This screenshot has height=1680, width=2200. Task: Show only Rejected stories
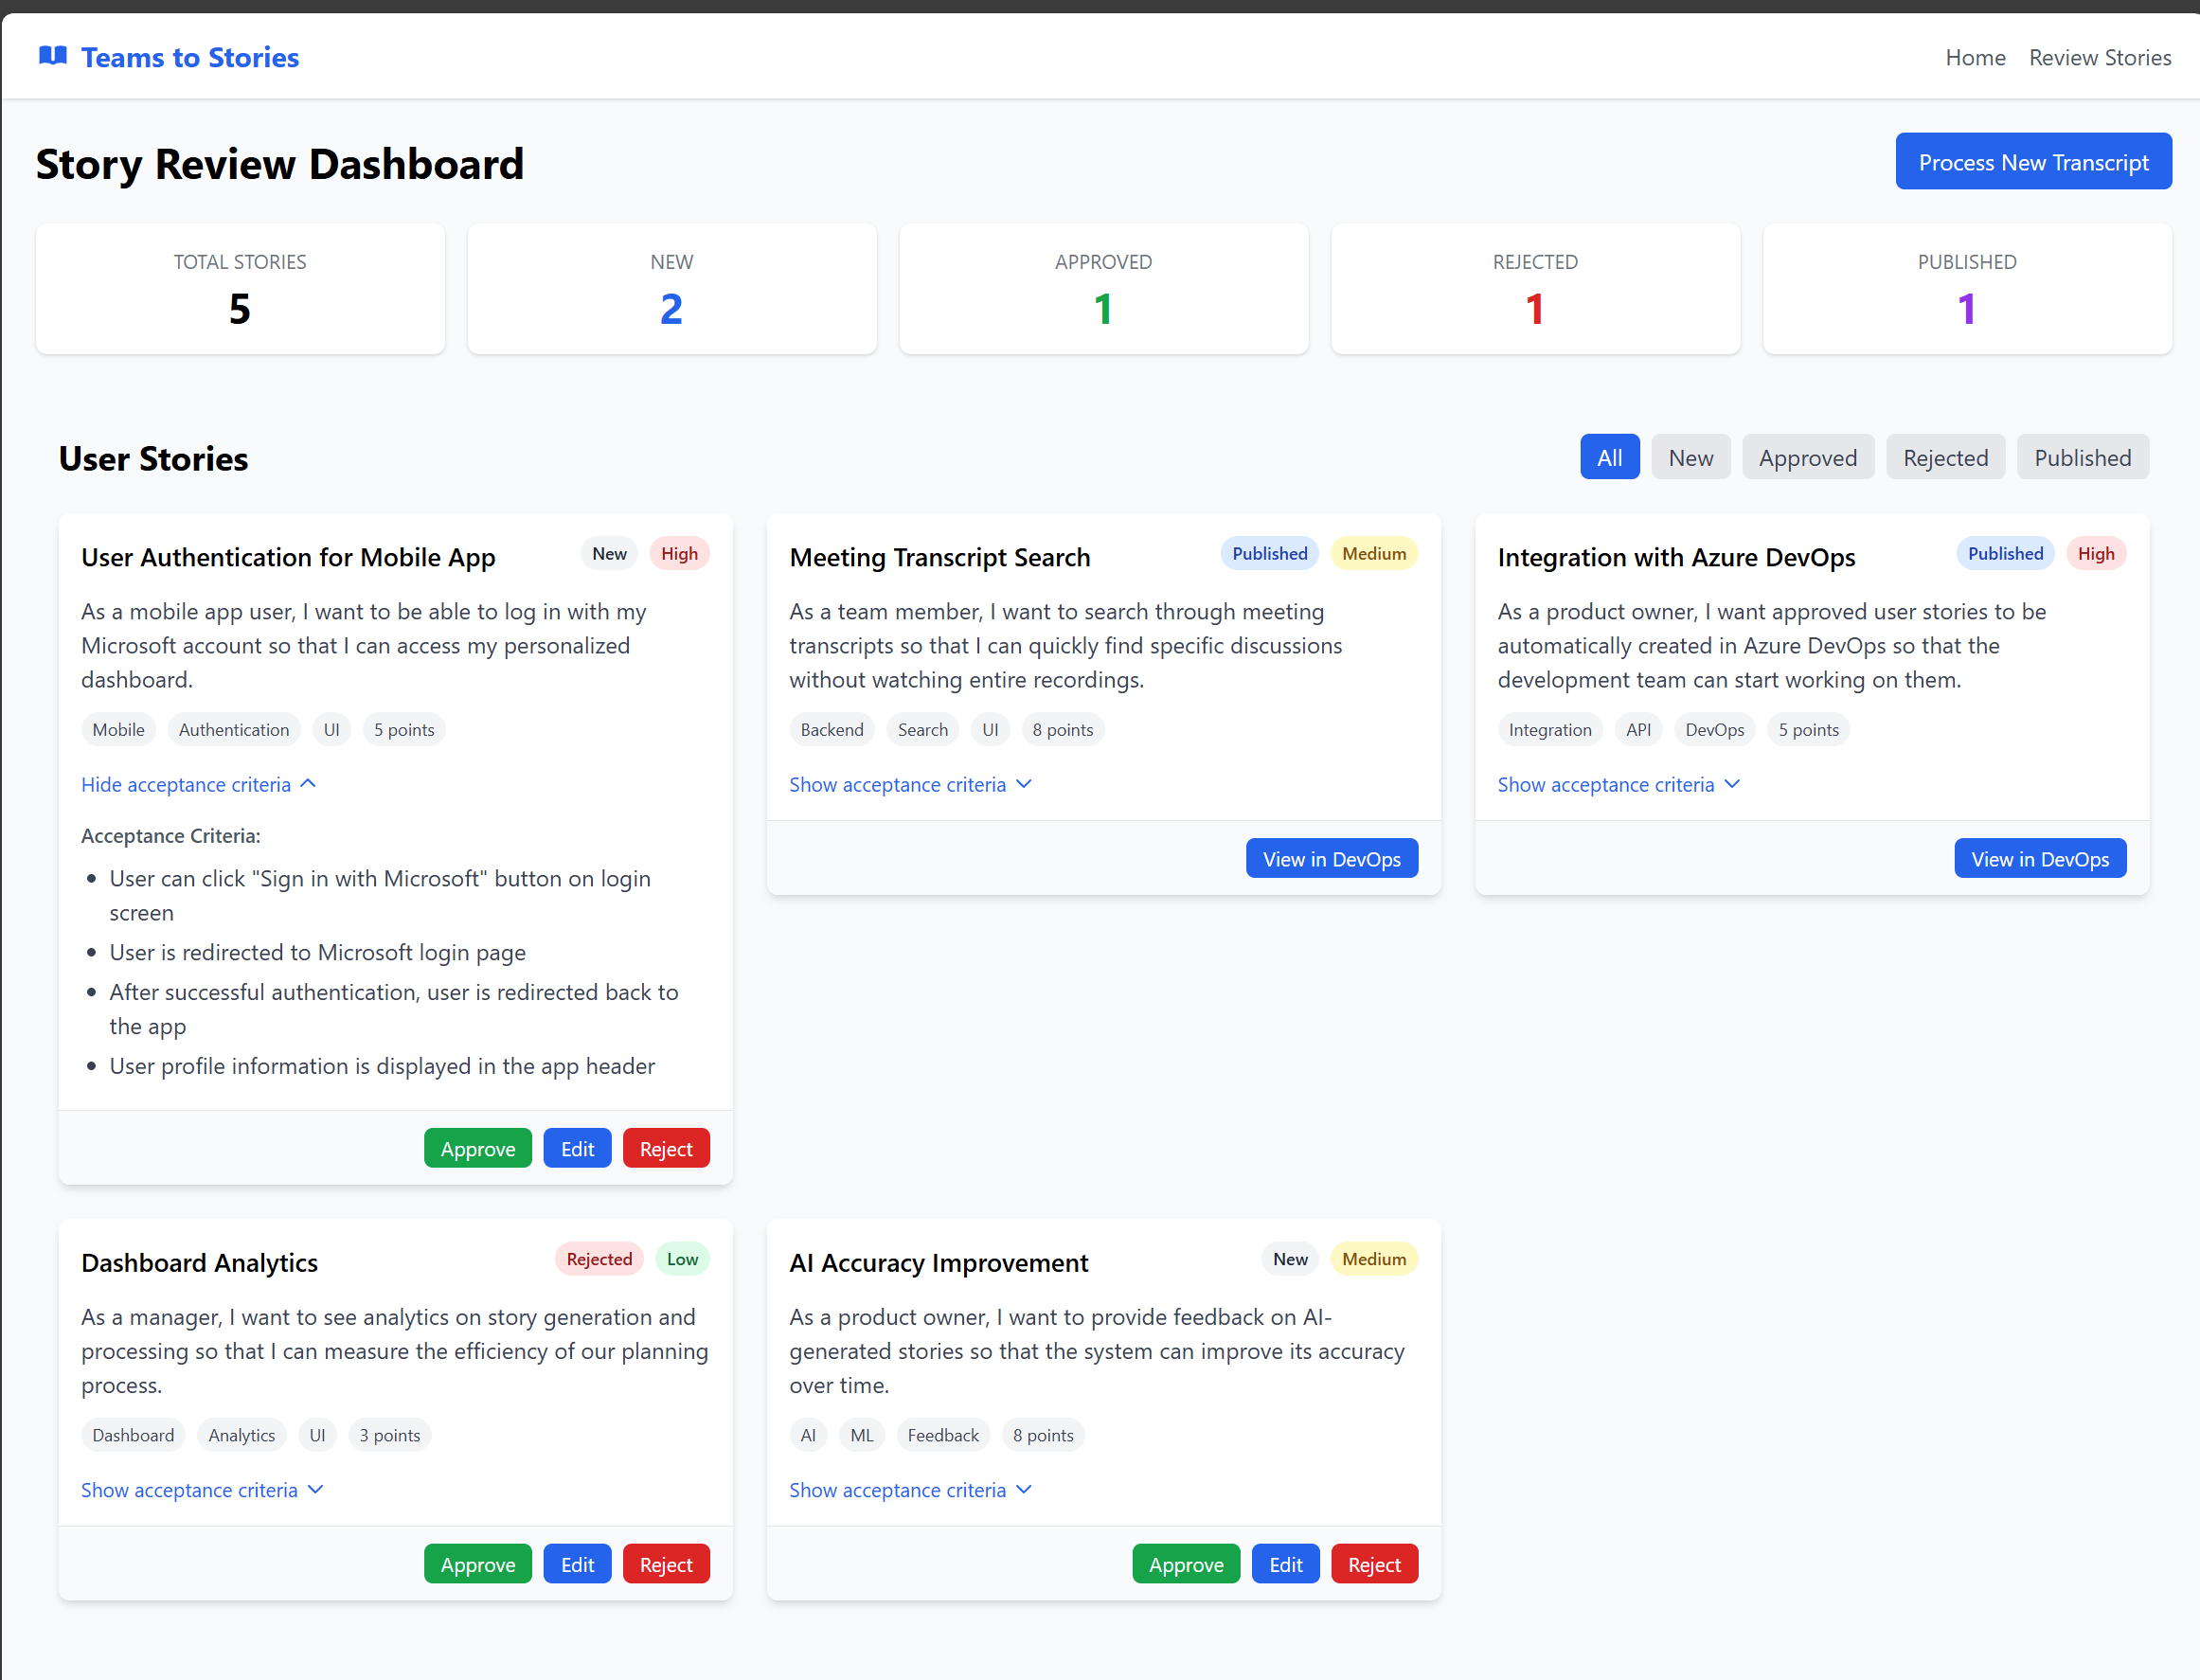pos(1944,458)
